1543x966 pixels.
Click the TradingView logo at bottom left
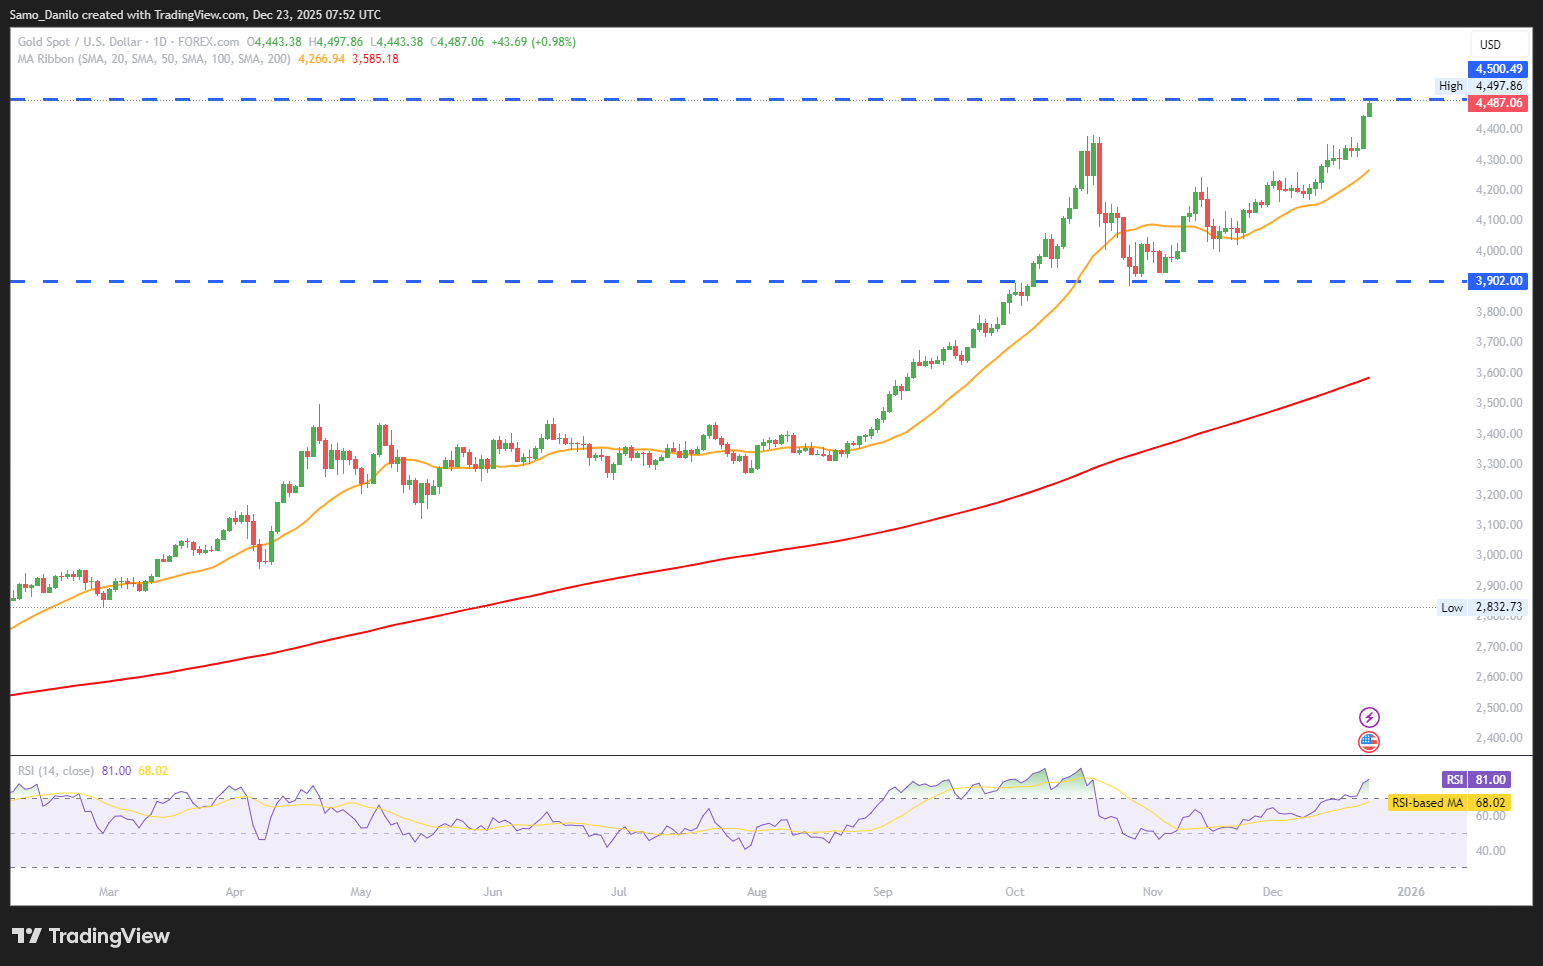pos(91,936)
